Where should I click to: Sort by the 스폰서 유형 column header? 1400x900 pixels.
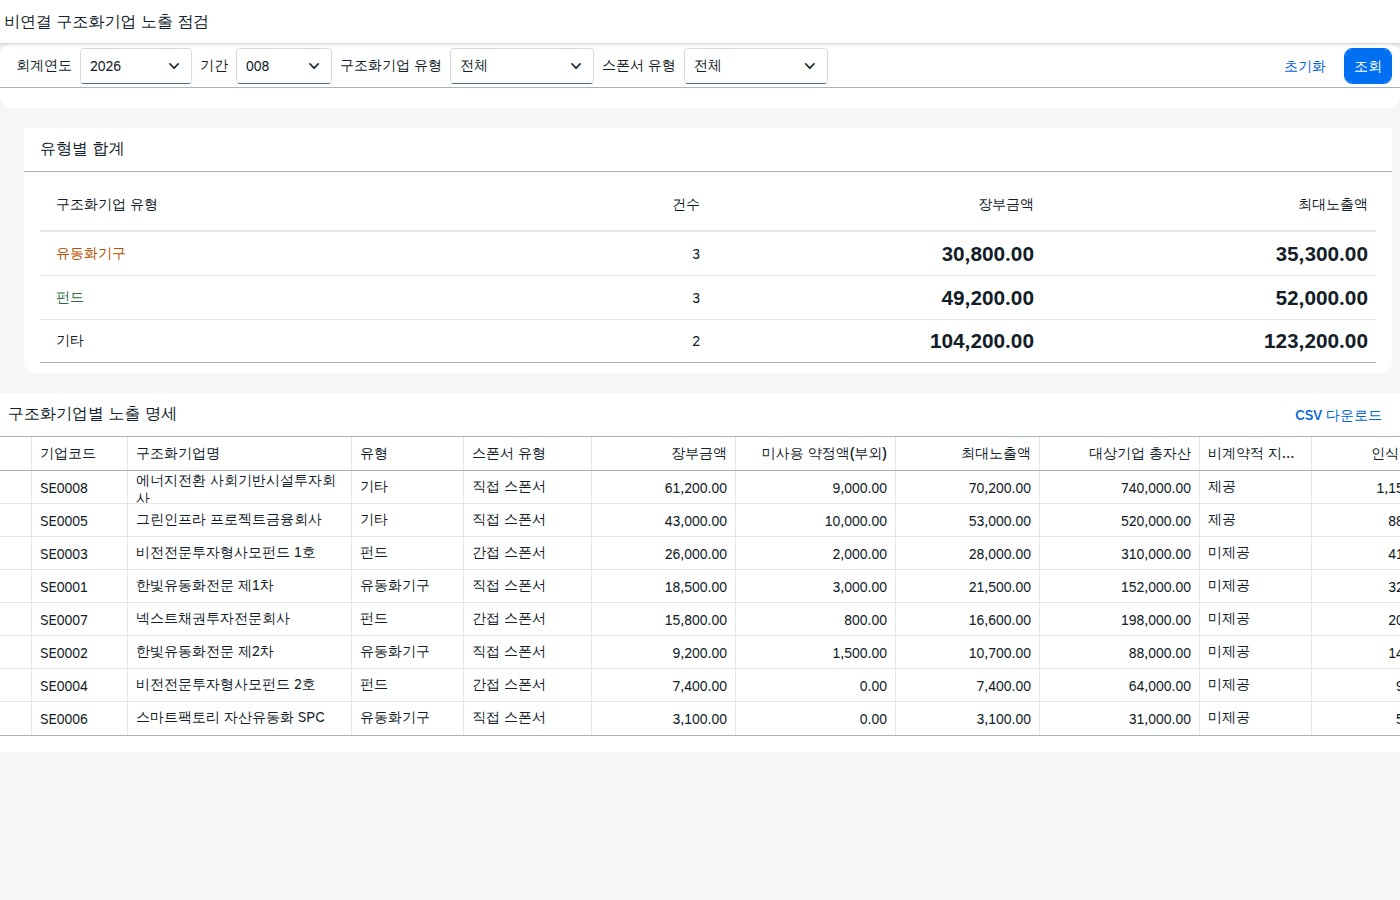(x=527, y=454)
